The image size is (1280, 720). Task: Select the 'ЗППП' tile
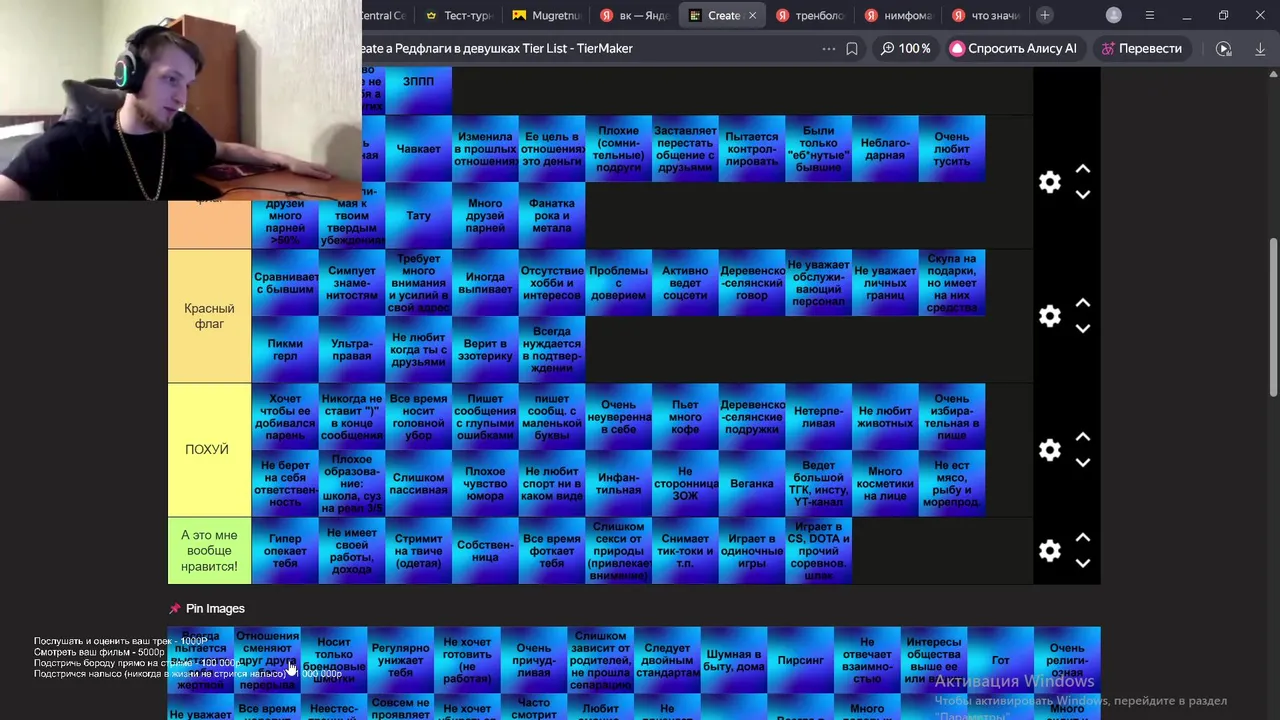(418, 90)
